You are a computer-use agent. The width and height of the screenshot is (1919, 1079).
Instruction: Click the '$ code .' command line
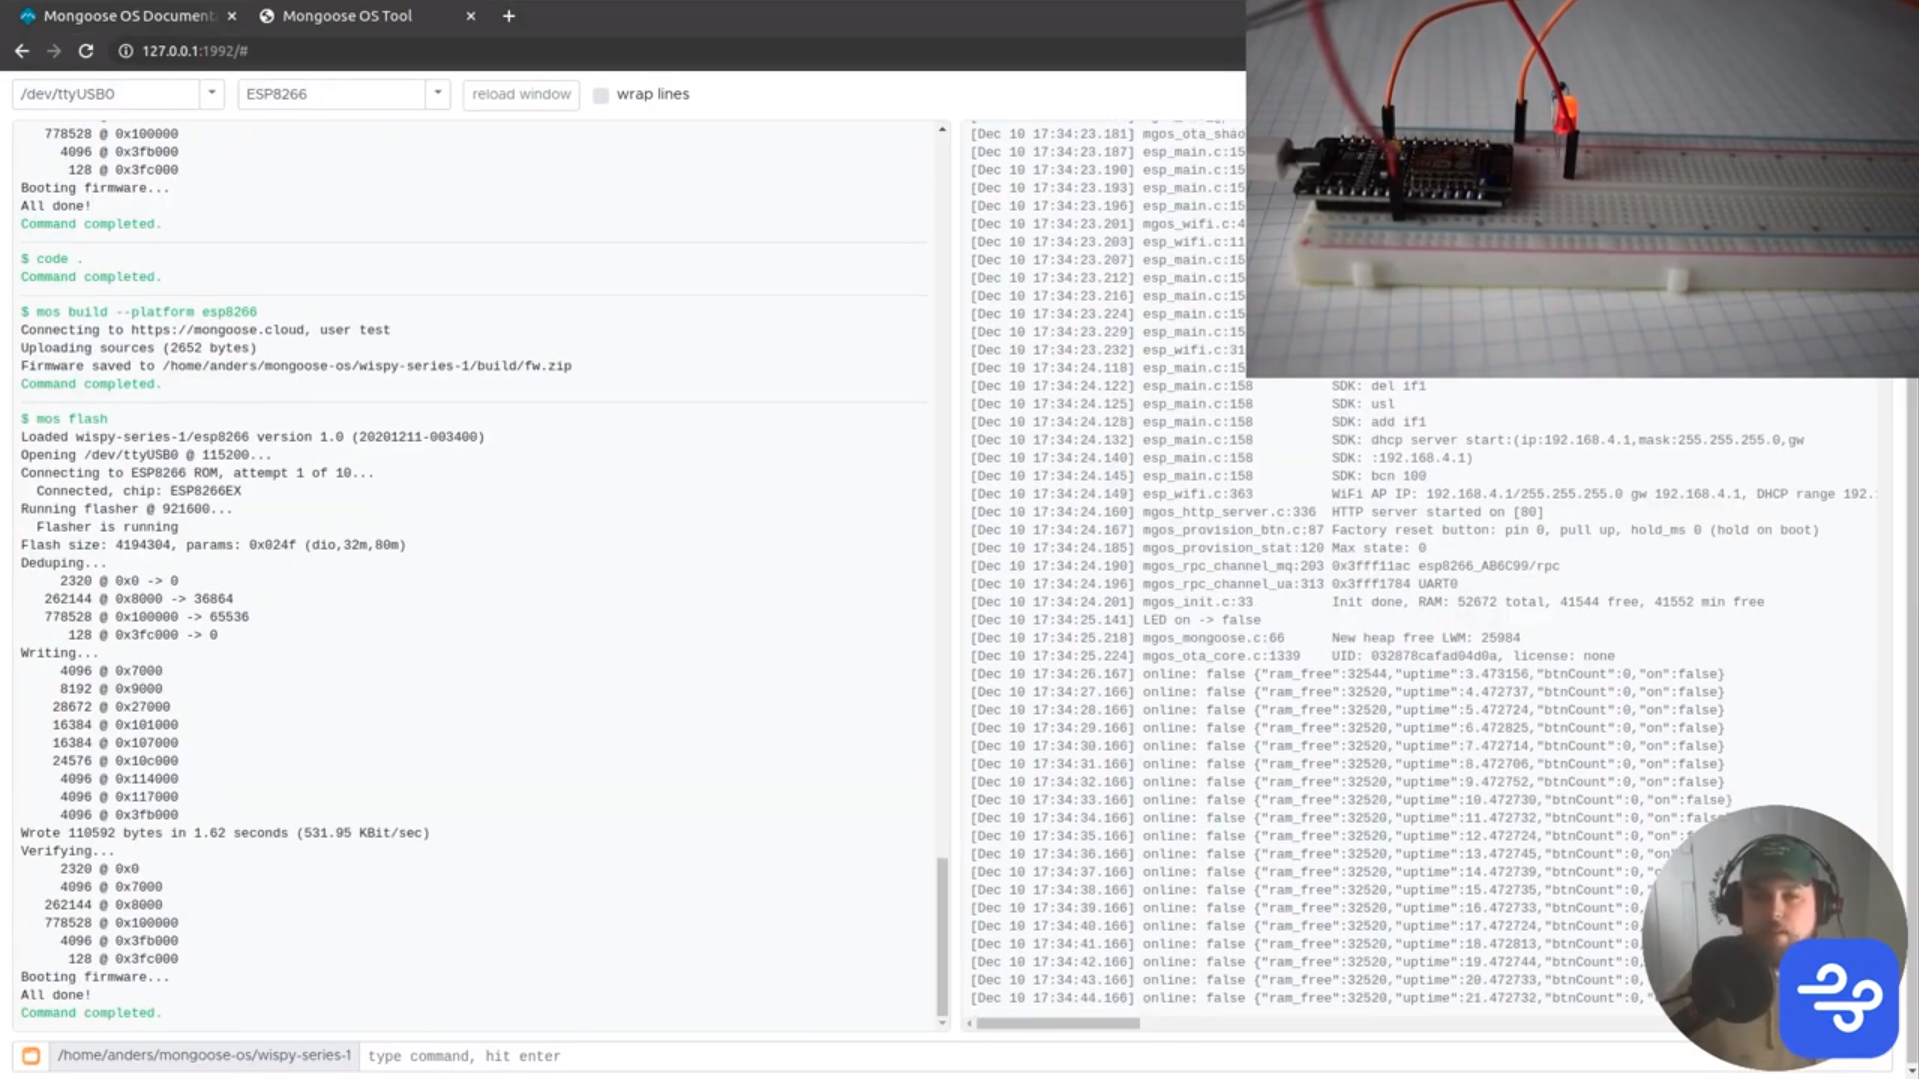pyautogui.click(x=52, y=259)
